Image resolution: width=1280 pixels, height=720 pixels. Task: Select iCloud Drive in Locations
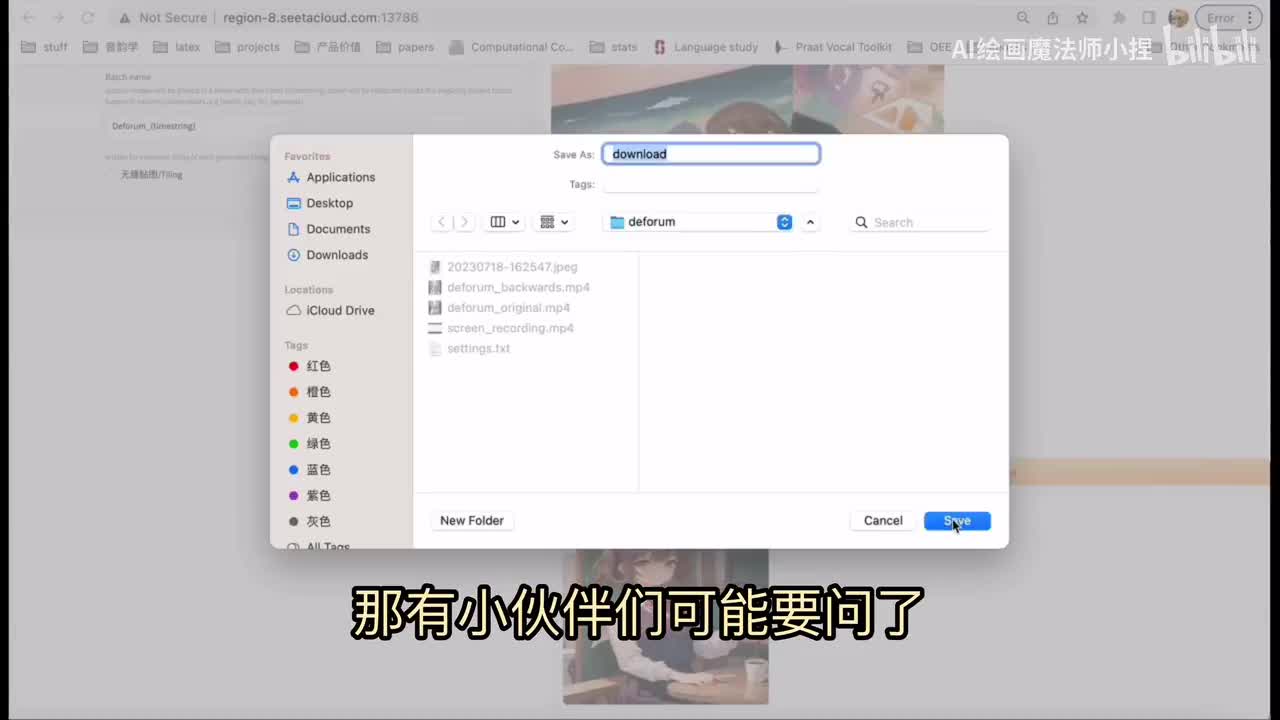coord(340,310)
